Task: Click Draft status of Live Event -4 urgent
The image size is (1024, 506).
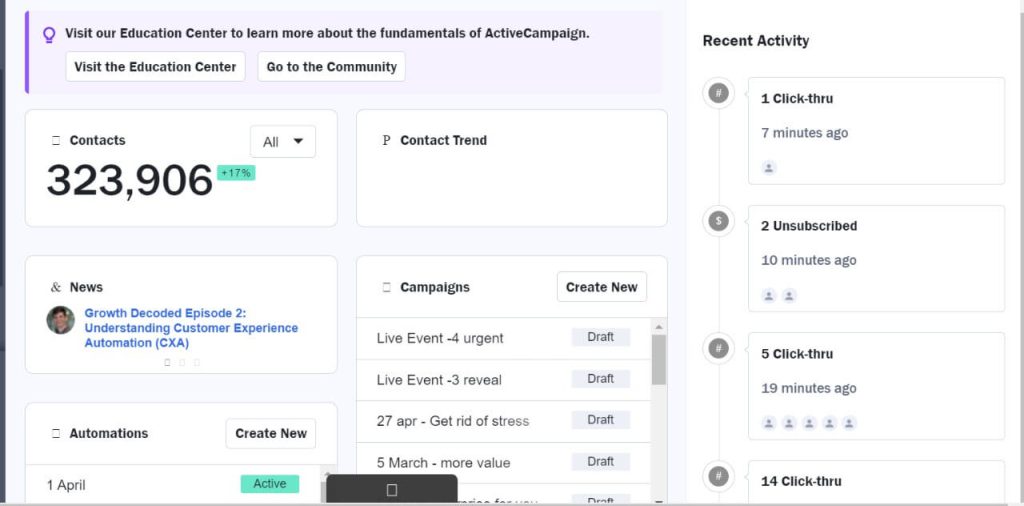Action: [601, 337]
